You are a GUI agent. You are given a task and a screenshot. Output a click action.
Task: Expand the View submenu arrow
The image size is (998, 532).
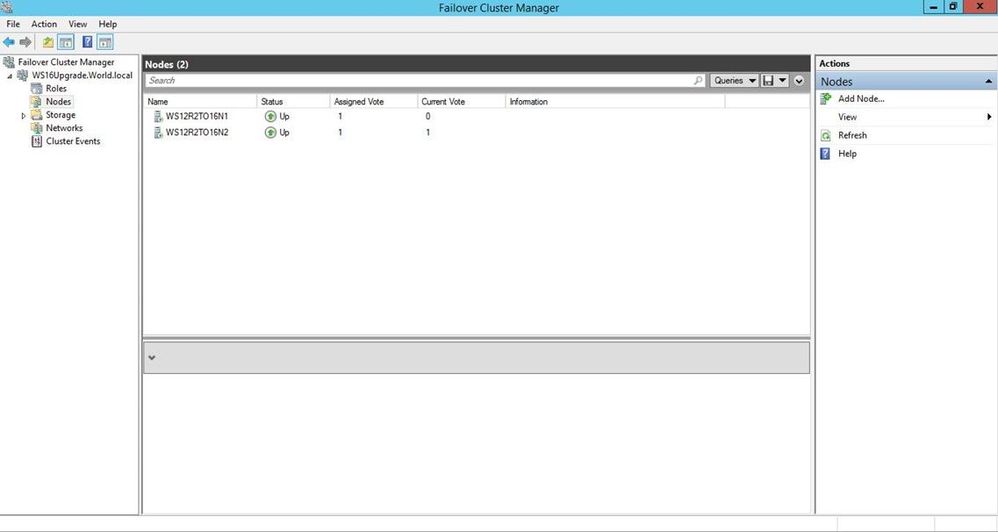pos(990,117)
